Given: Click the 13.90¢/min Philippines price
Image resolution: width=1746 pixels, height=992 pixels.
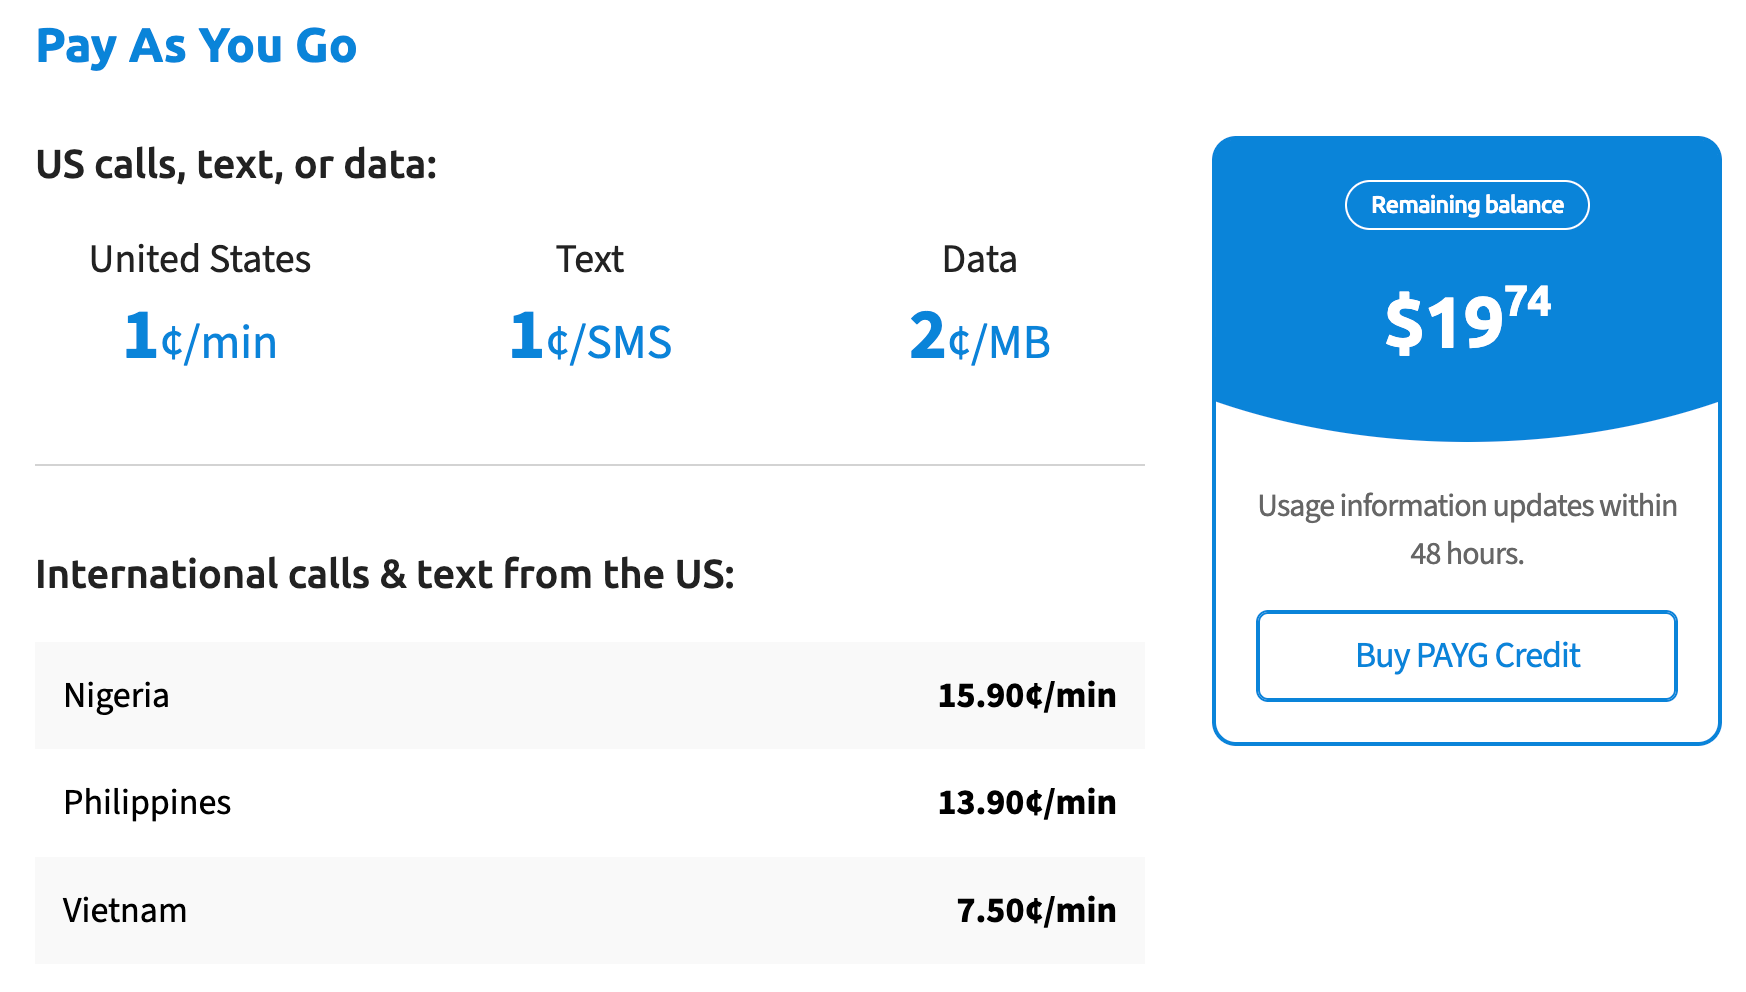Looking at the screenshot, I should point(1027,803).
